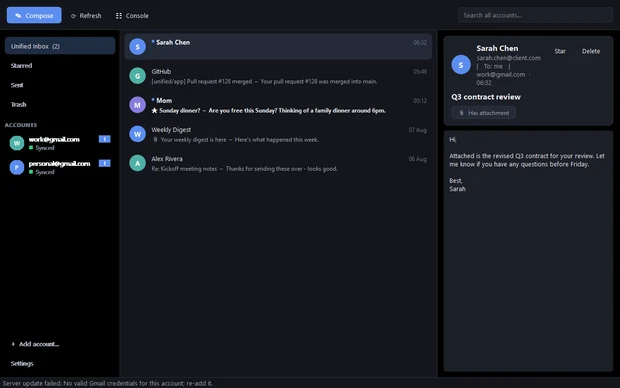This screenshot has width=620, height=388.
Task: Click the blue W Weekly Digest avatar
Action: [137, 134]
